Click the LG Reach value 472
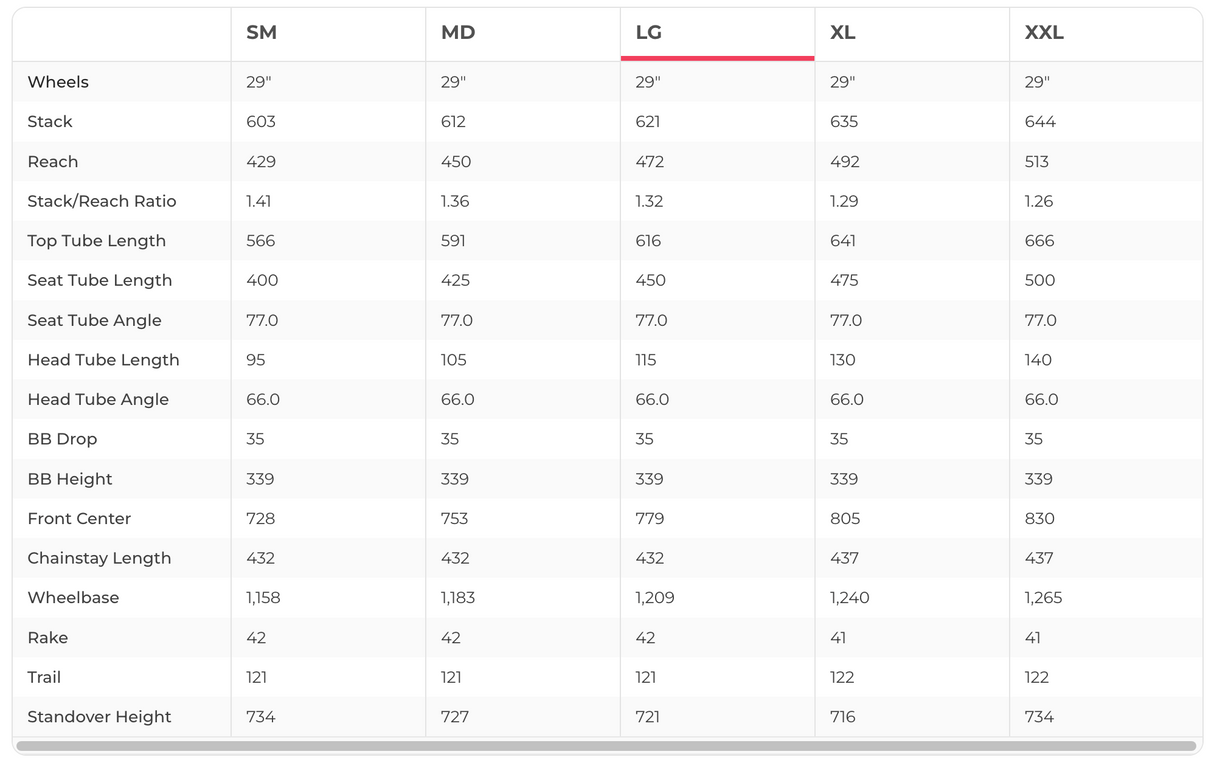The height and width of the screenshot is (760, 1214). coord(650,162)
